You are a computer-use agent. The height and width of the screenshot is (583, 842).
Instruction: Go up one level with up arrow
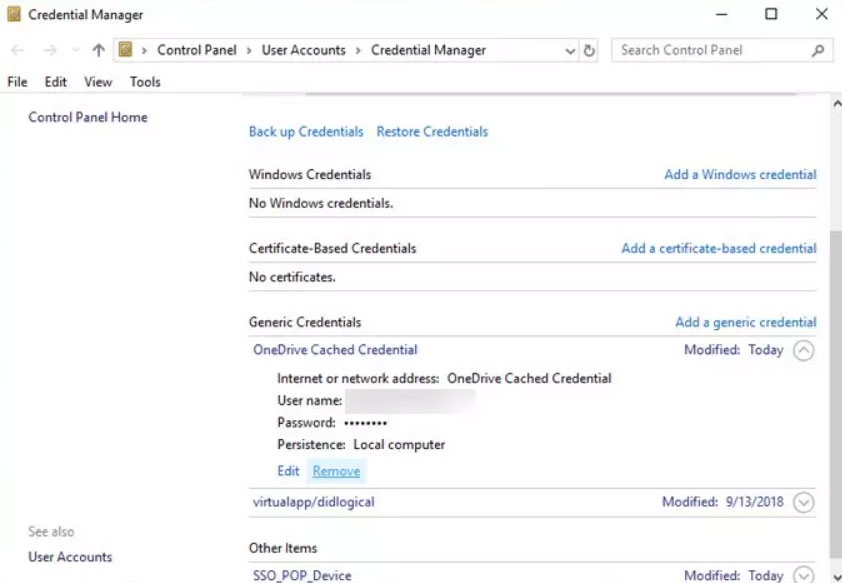[x=98, y=50]
